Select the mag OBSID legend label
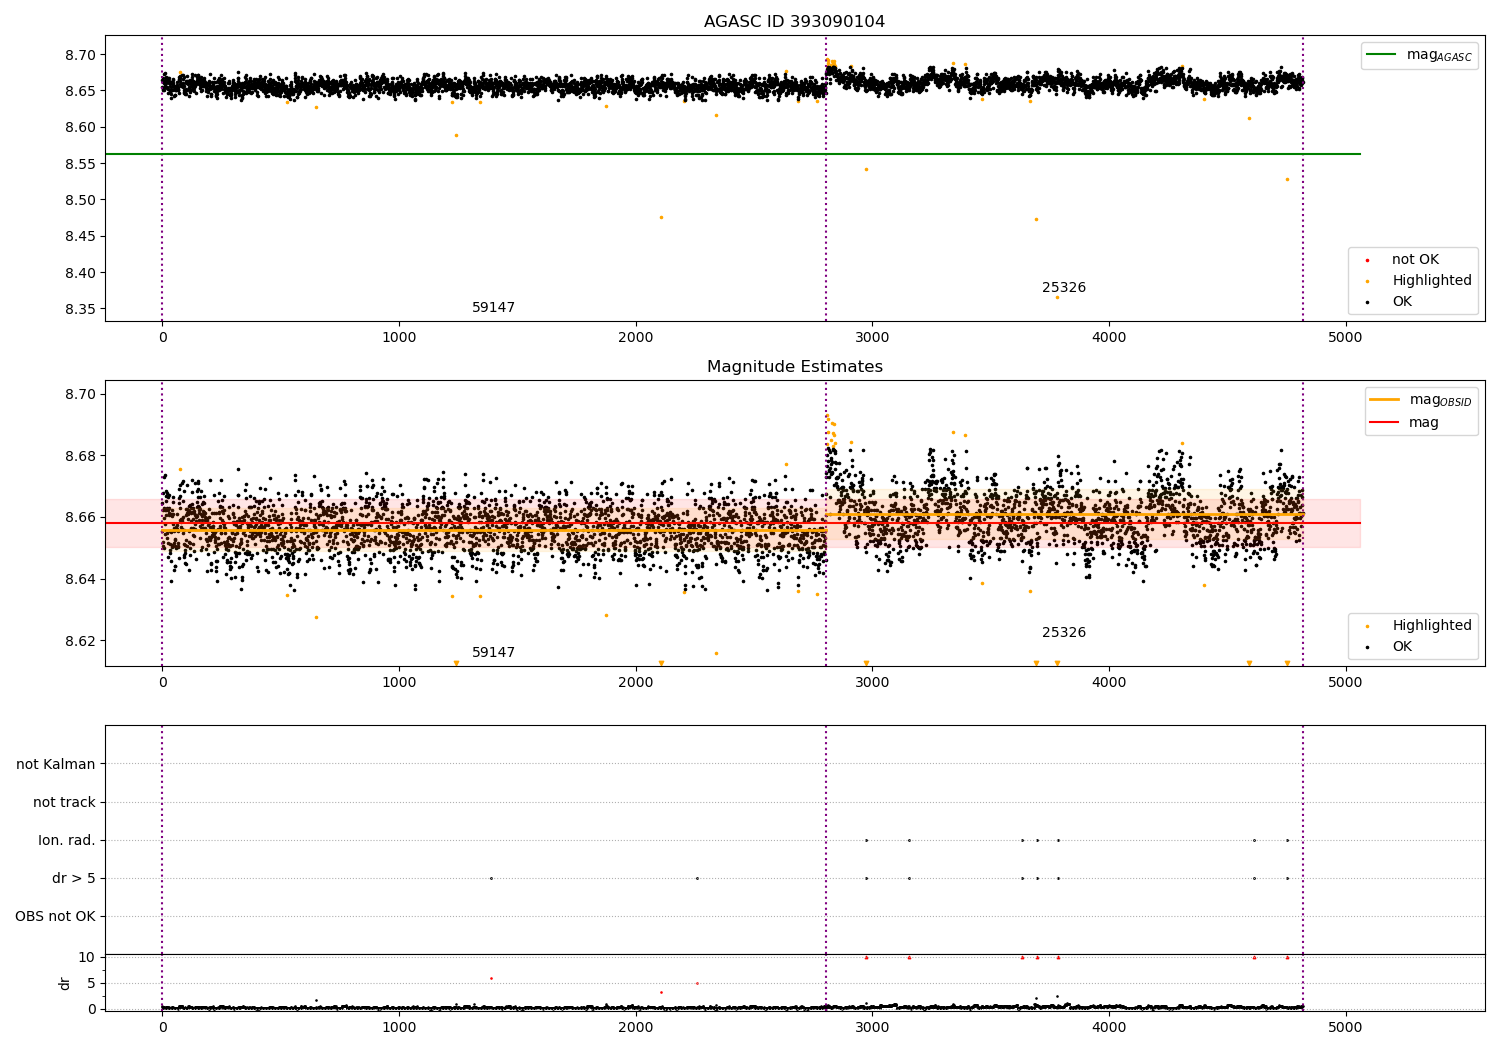 pos(1441,400)
